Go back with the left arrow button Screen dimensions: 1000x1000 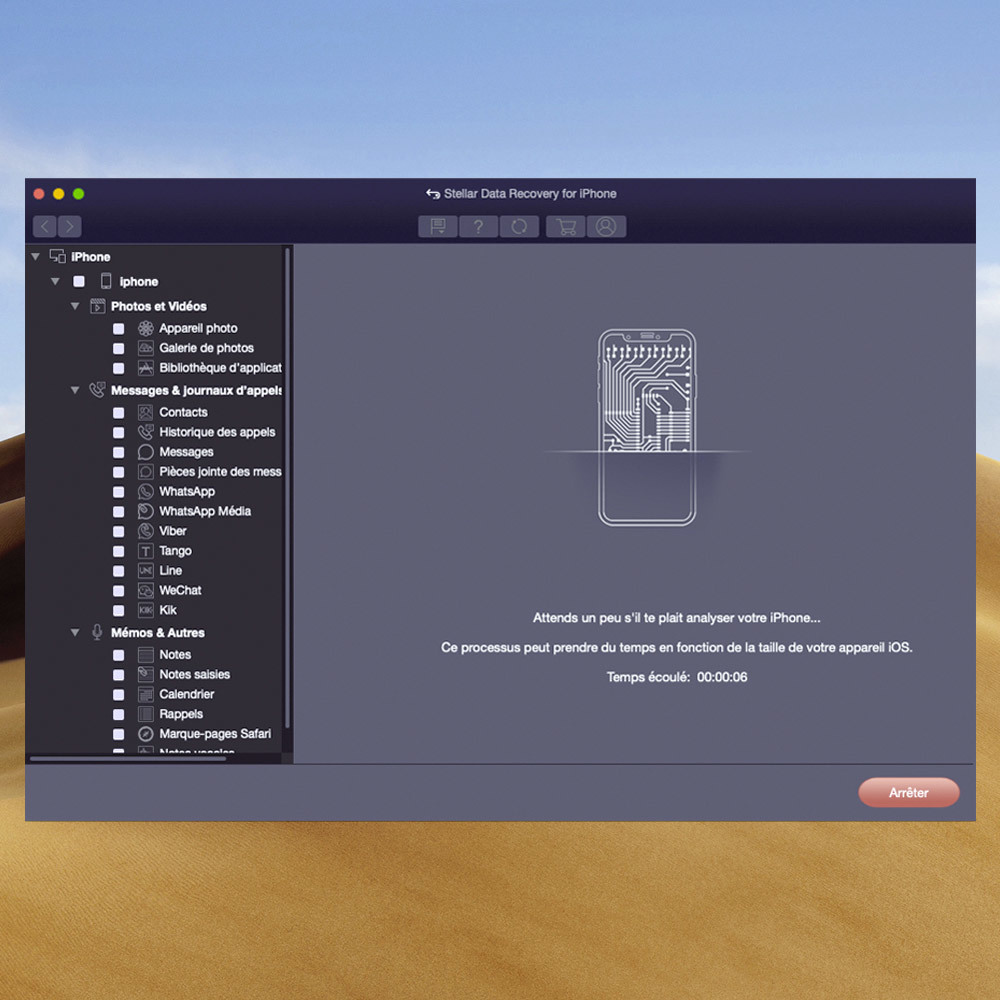[x=45, y=226]
